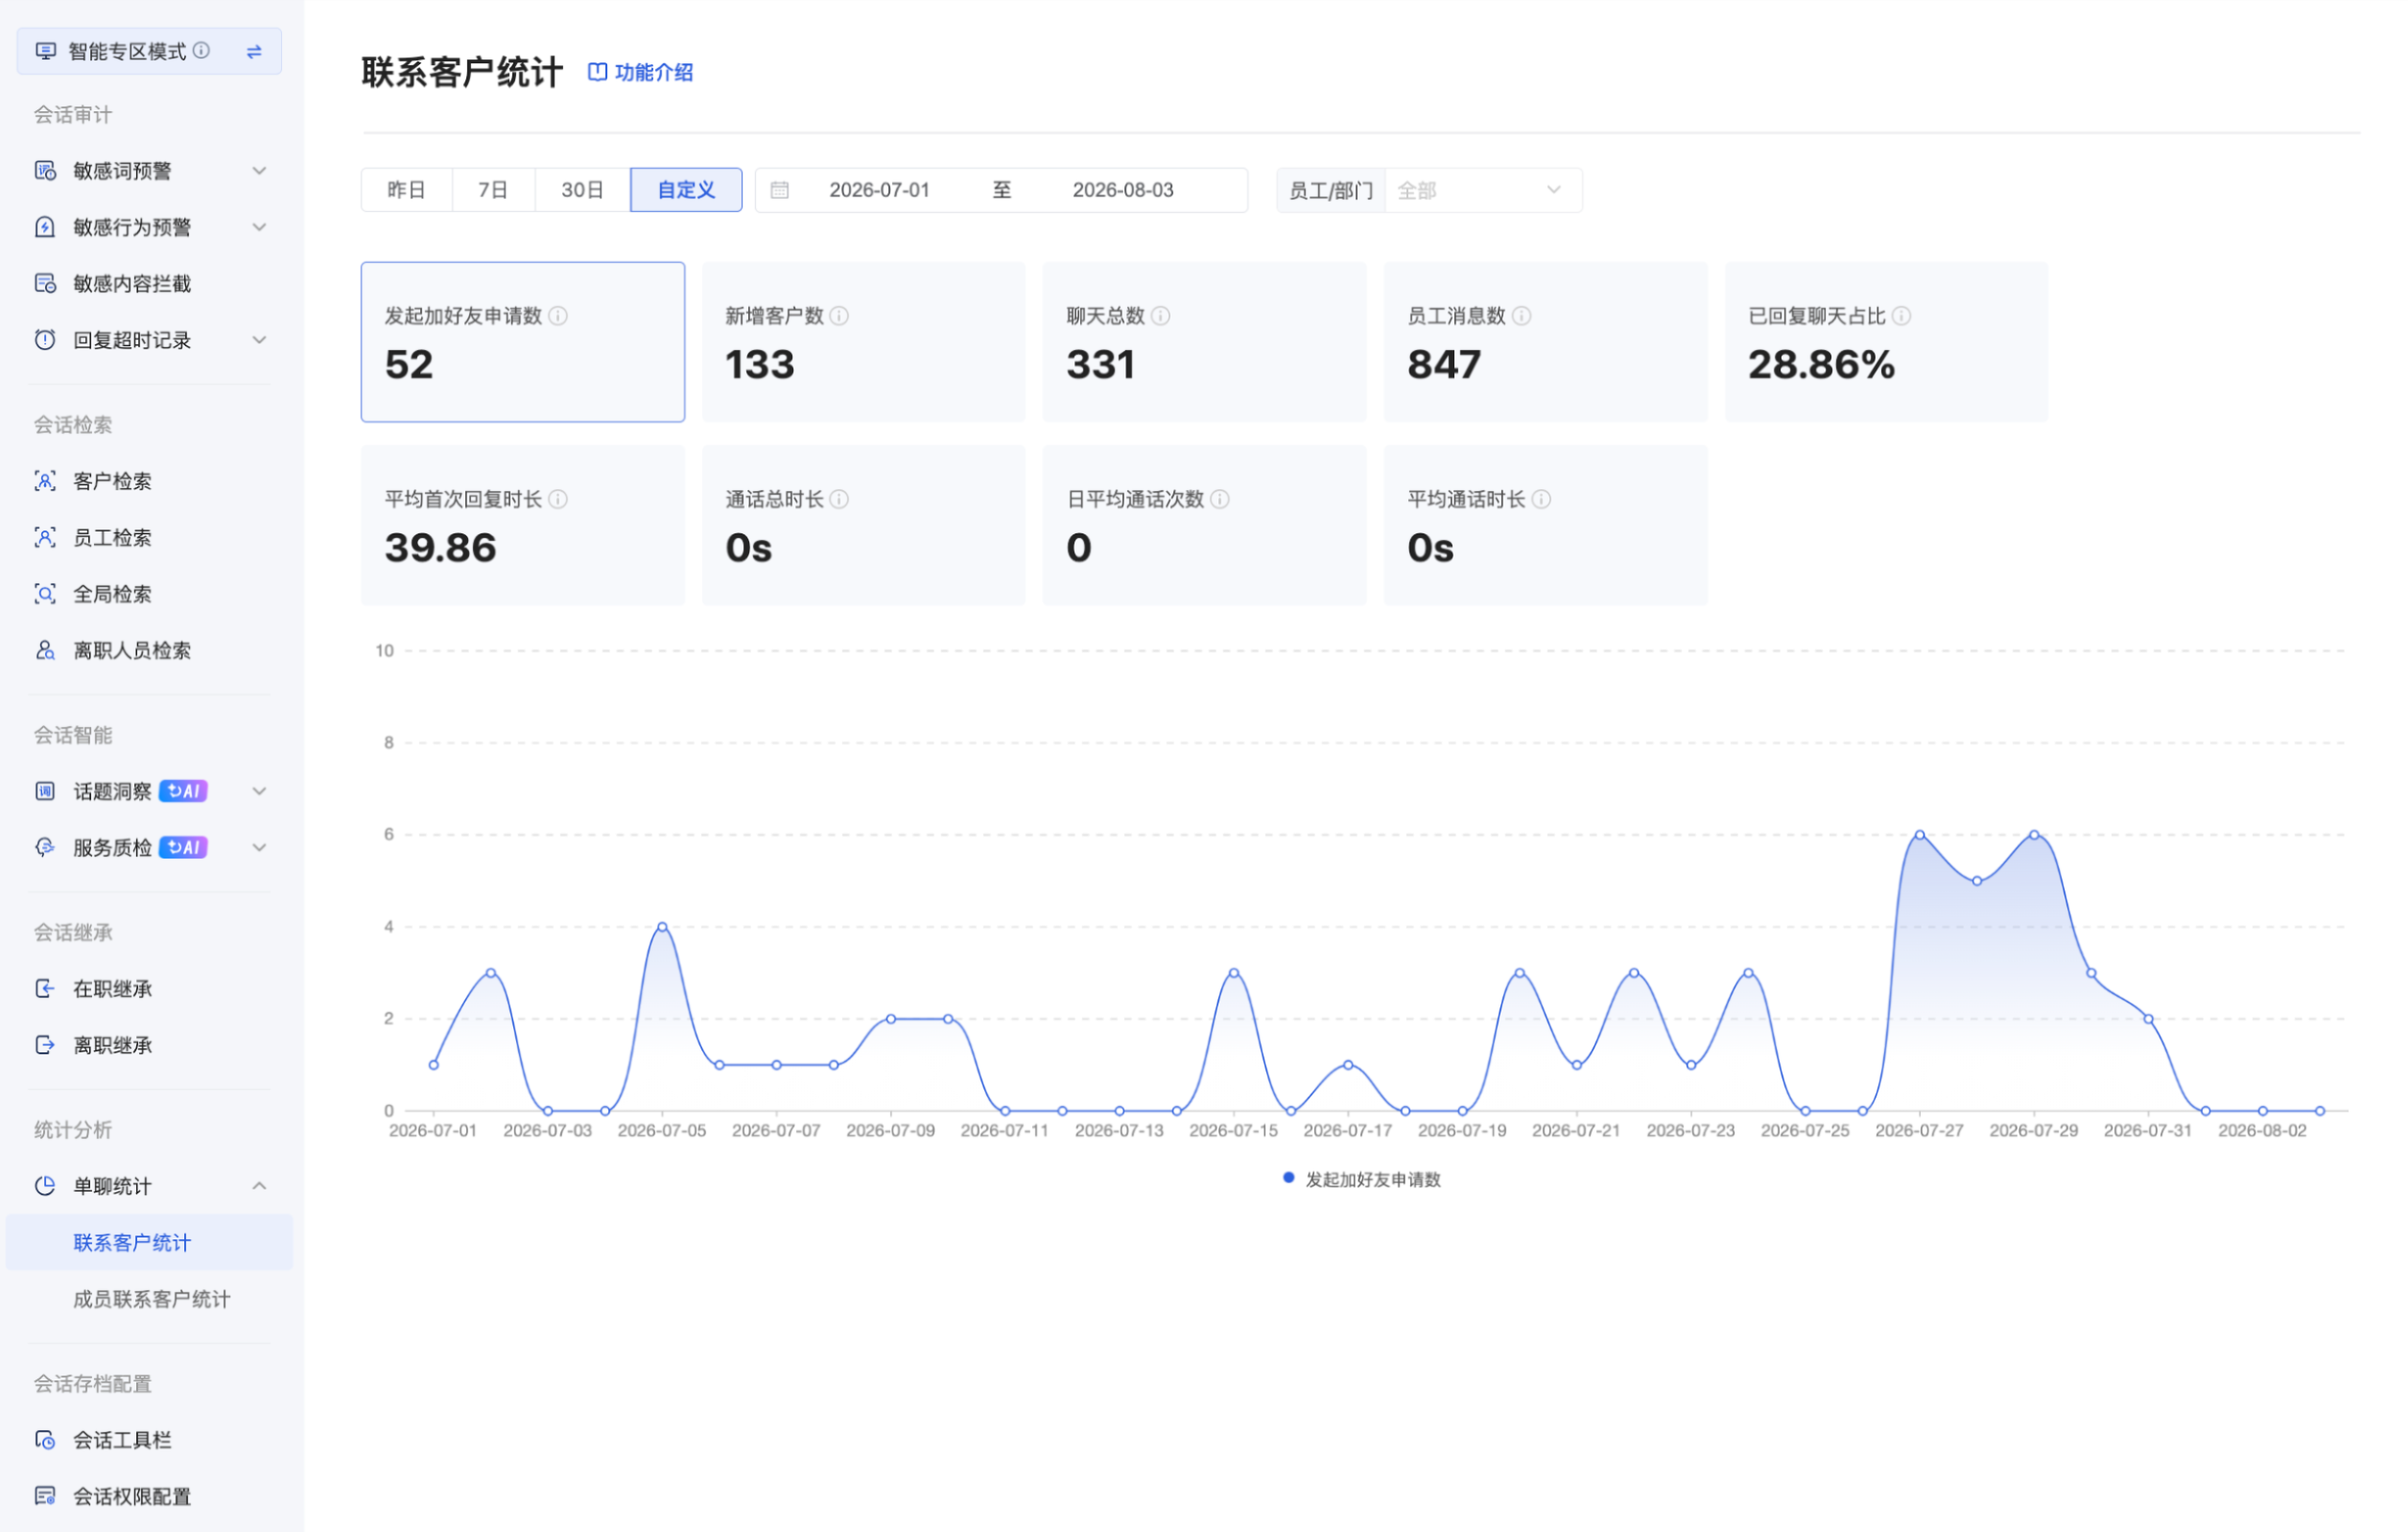
Task: Click info icon beside 已回复聊天占比
Action: click(1901, 316)
